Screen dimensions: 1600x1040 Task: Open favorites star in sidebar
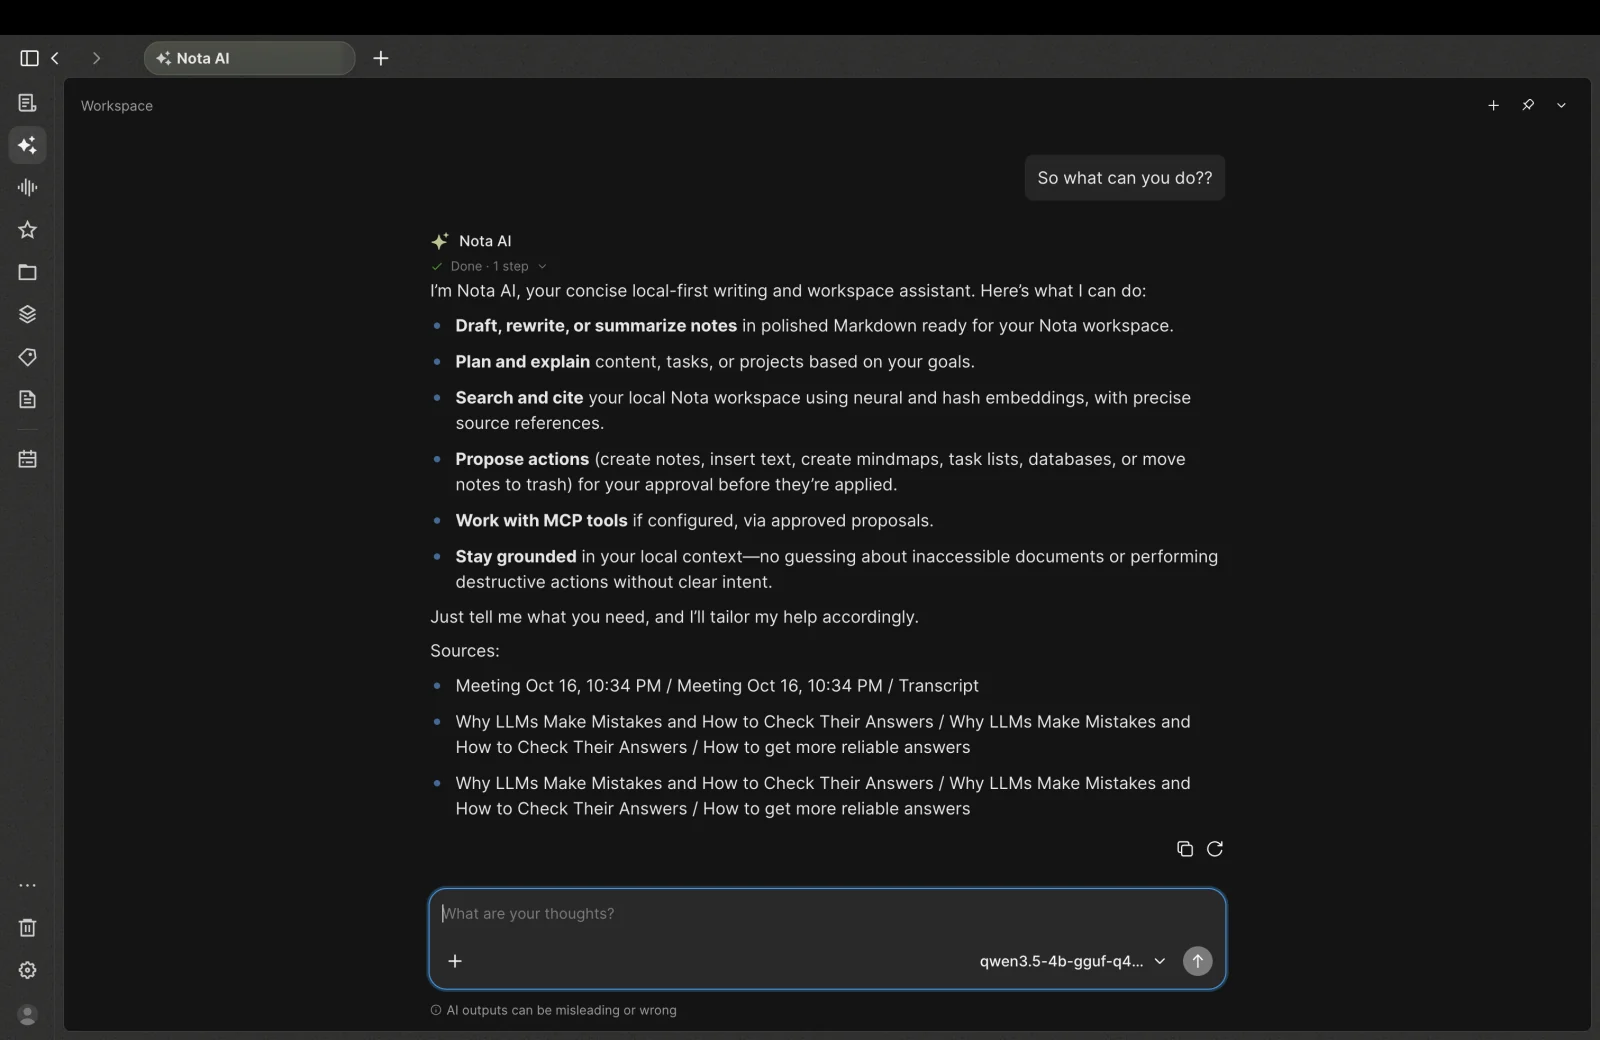[28, 230]
